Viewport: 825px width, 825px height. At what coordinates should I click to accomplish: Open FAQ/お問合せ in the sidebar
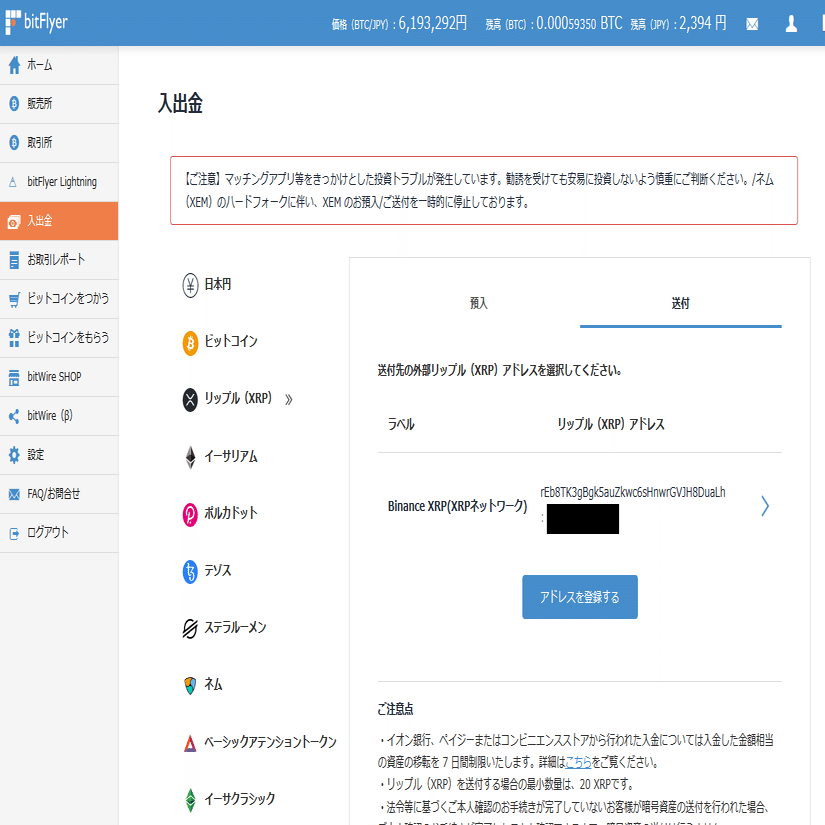(x=59, y=494)
